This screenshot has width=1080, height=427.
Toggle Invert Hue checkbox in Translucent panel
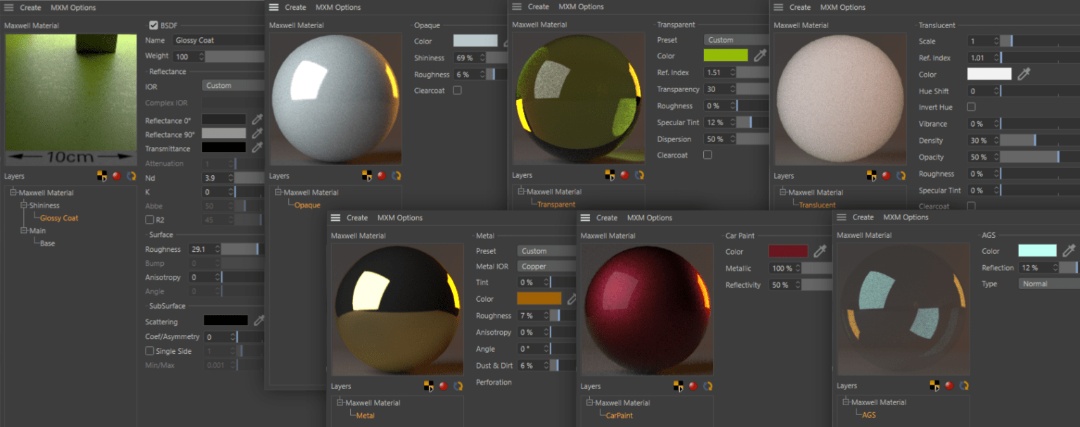tap(971, 107)
